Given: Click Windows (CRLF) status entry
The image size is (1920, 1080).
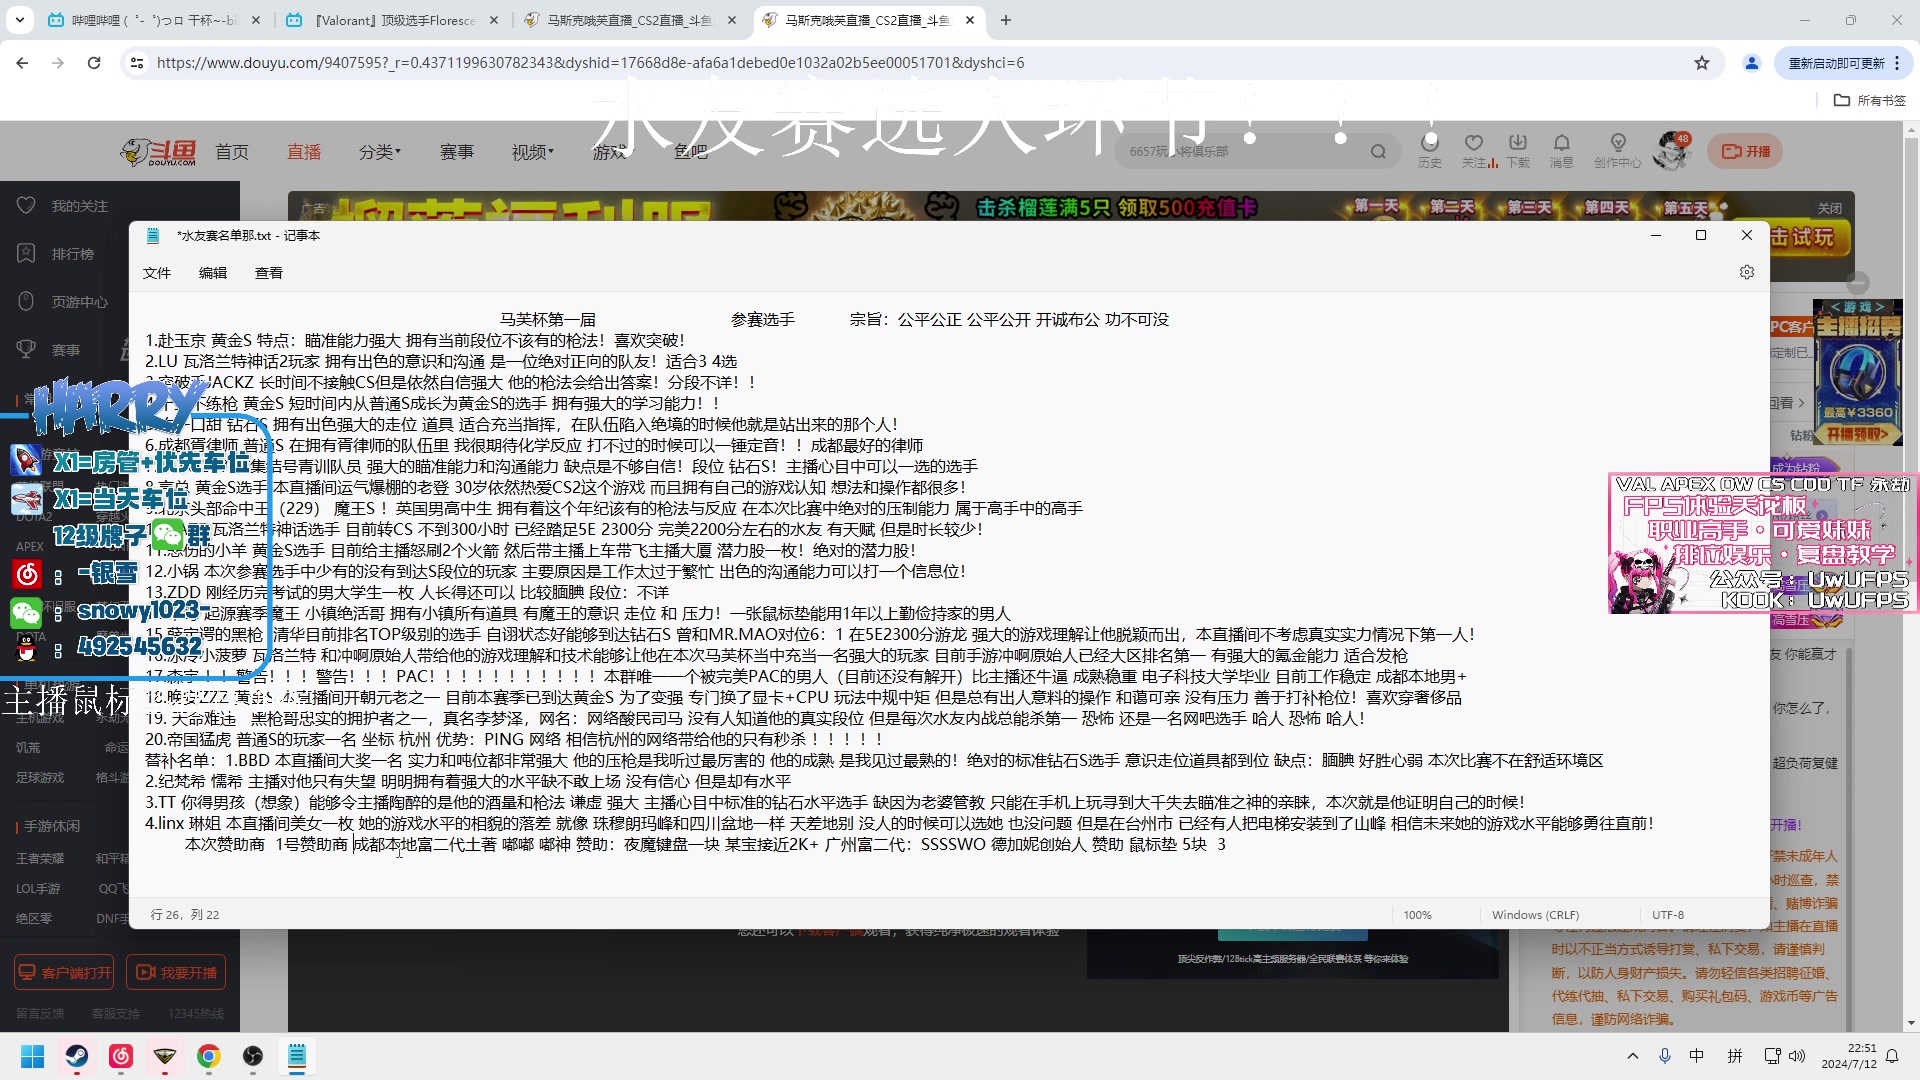Looking at the screenshot, I should 1535,915.
